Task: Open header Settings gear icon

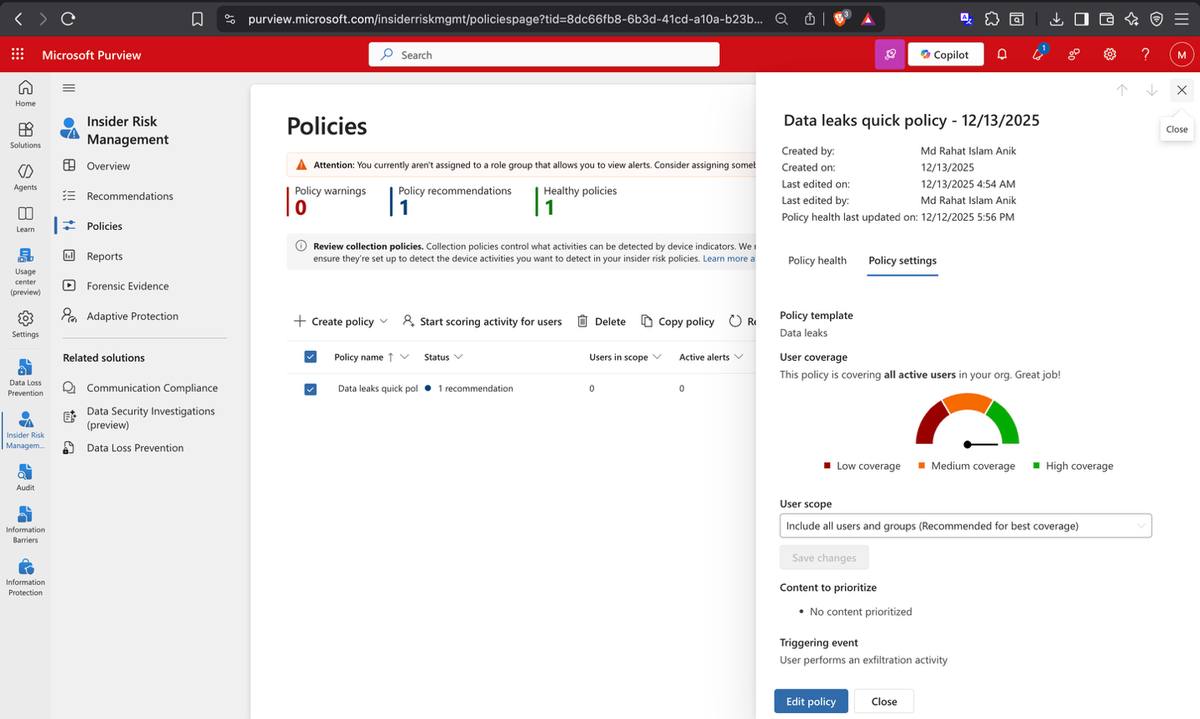Action: pyautogui.click(x=1109, y=54)
